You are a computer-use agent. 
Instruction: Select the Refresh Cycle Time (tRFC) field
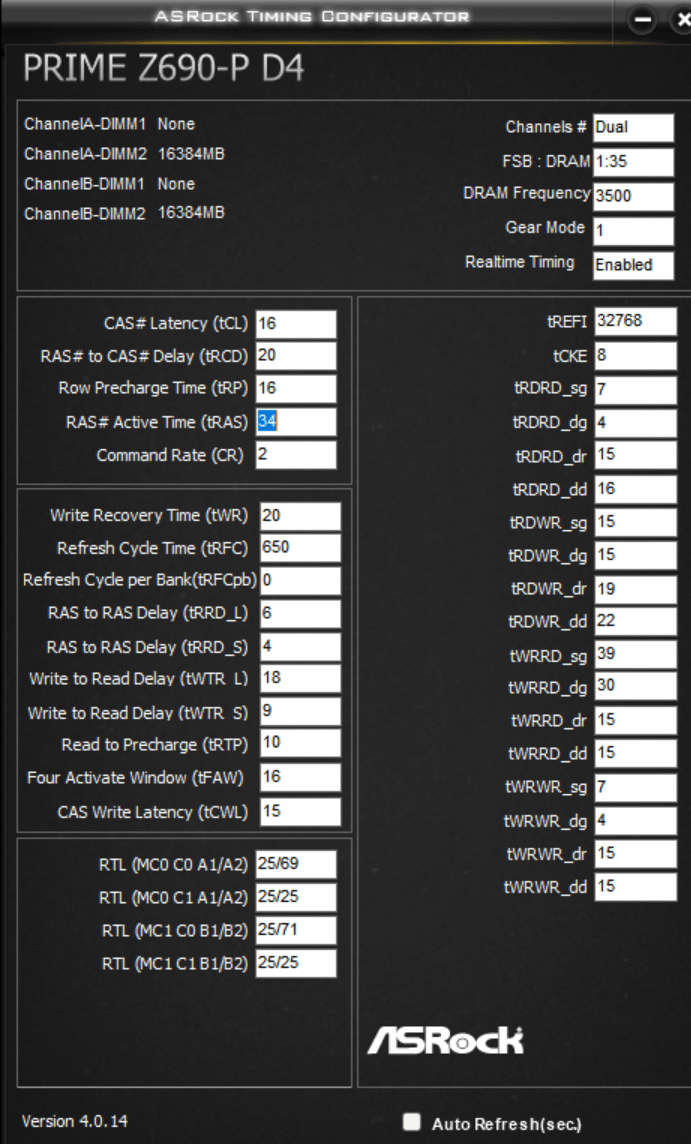301,548
